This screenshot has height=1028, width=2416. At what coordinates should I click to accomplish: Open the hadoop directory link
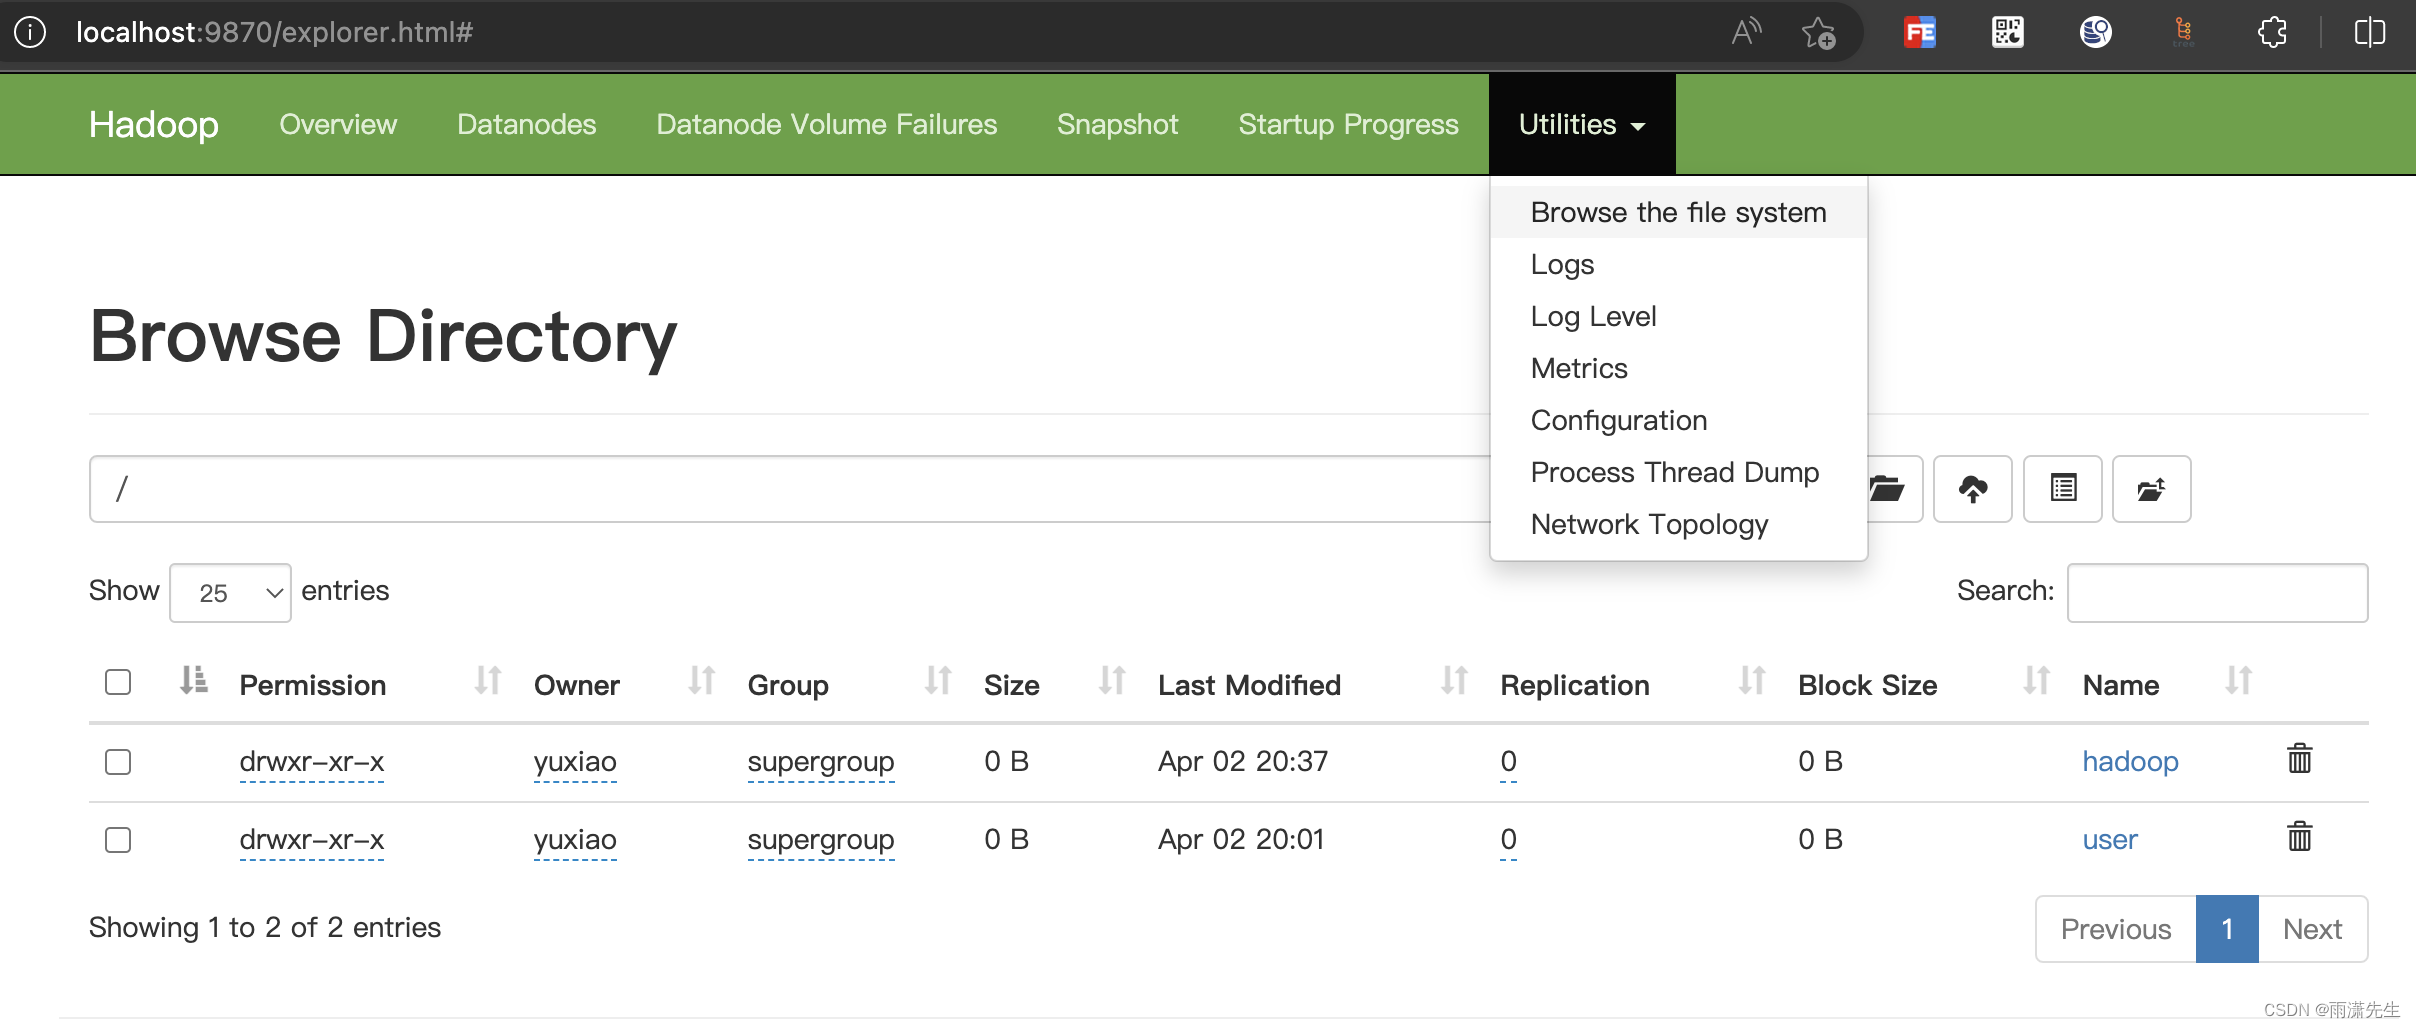(2130, 761)
